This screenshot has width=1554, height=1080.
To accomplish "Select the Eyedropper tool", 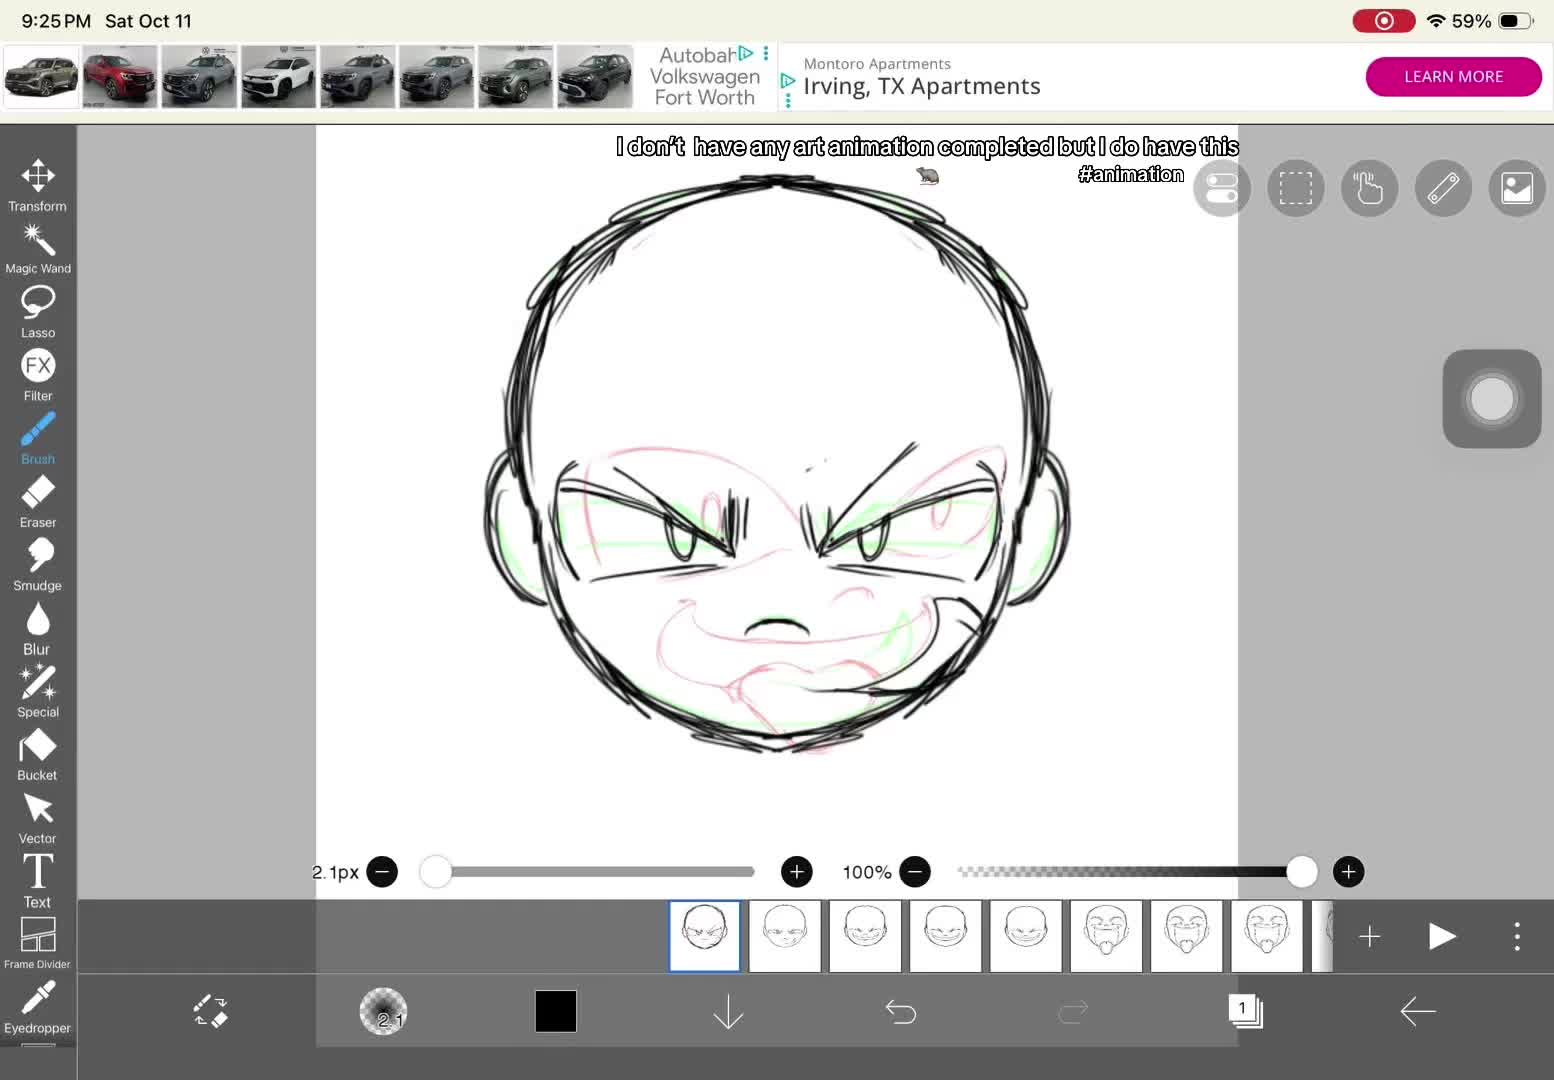I will tap(38, 1008).
